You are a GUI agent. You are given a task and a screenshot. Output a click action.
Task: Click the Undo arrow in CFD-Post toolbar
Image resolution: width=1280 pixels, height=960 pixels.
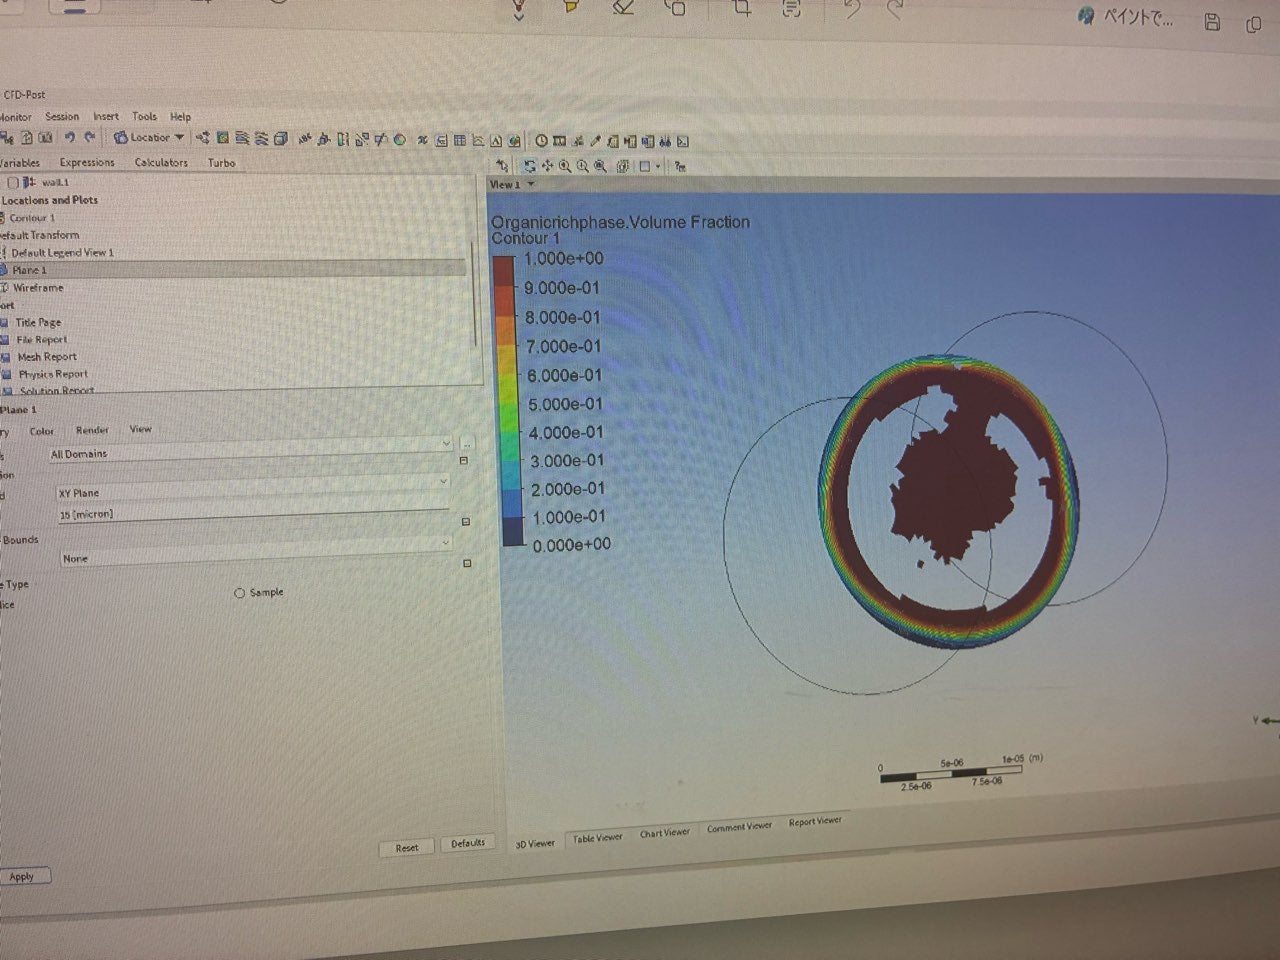(70, 137)
